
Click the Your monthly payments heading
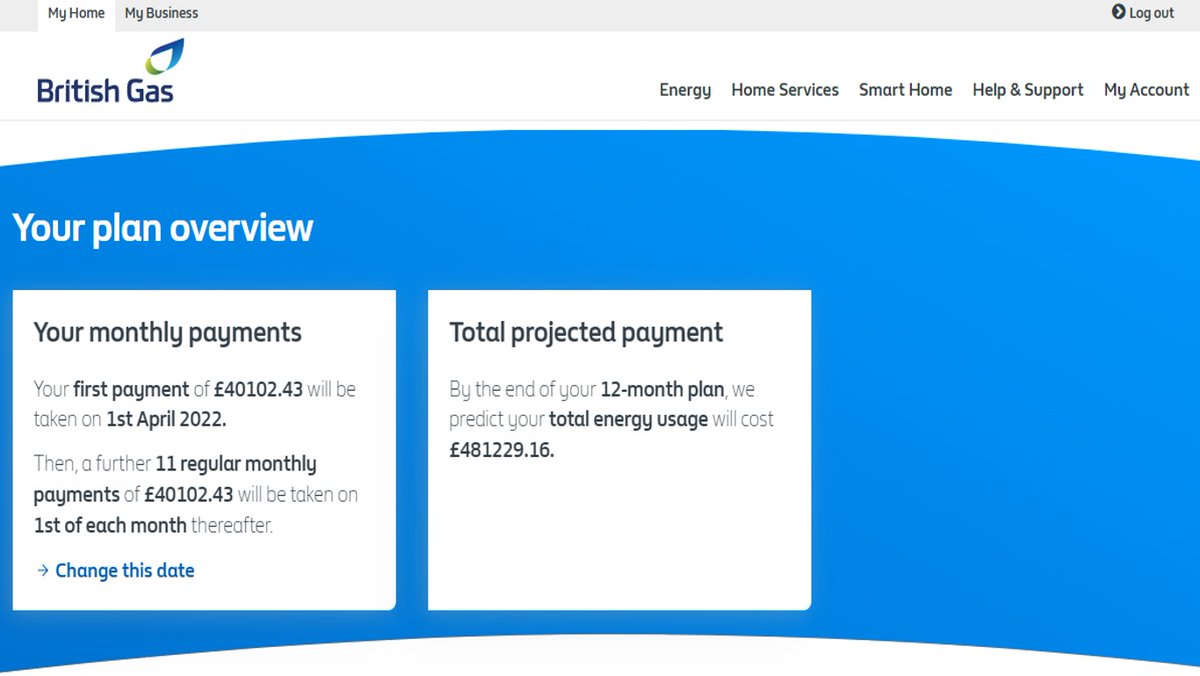[168, 333]
